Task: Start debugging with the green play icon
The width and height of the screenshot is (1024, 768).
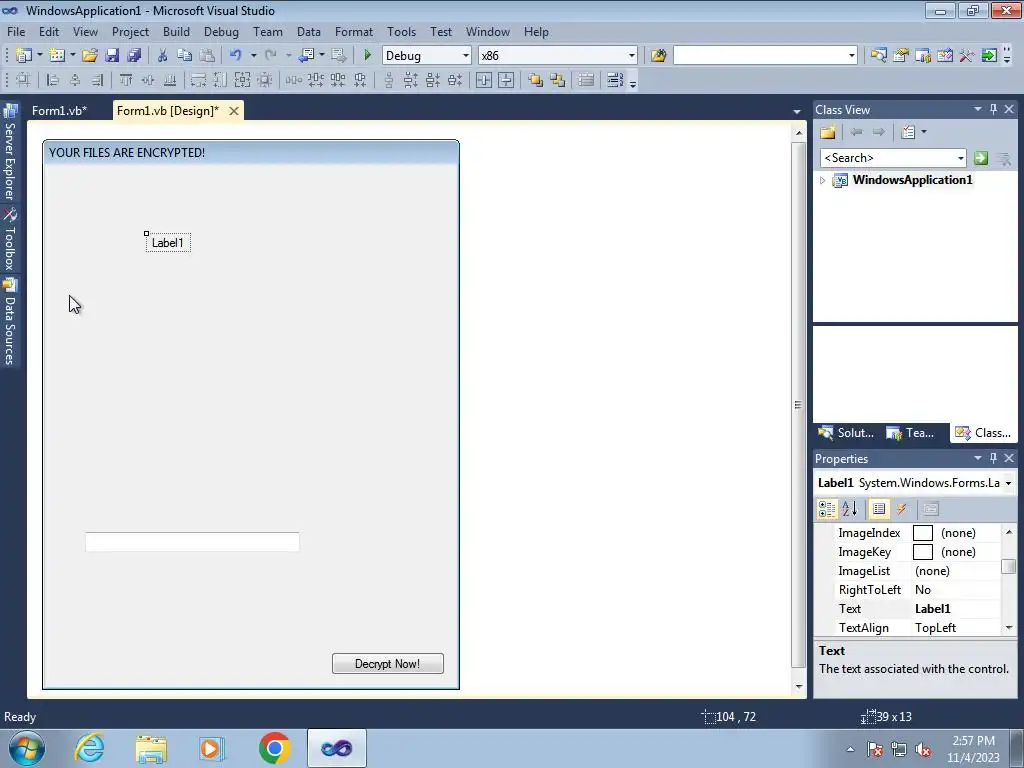Action: (x=368, y=56)
